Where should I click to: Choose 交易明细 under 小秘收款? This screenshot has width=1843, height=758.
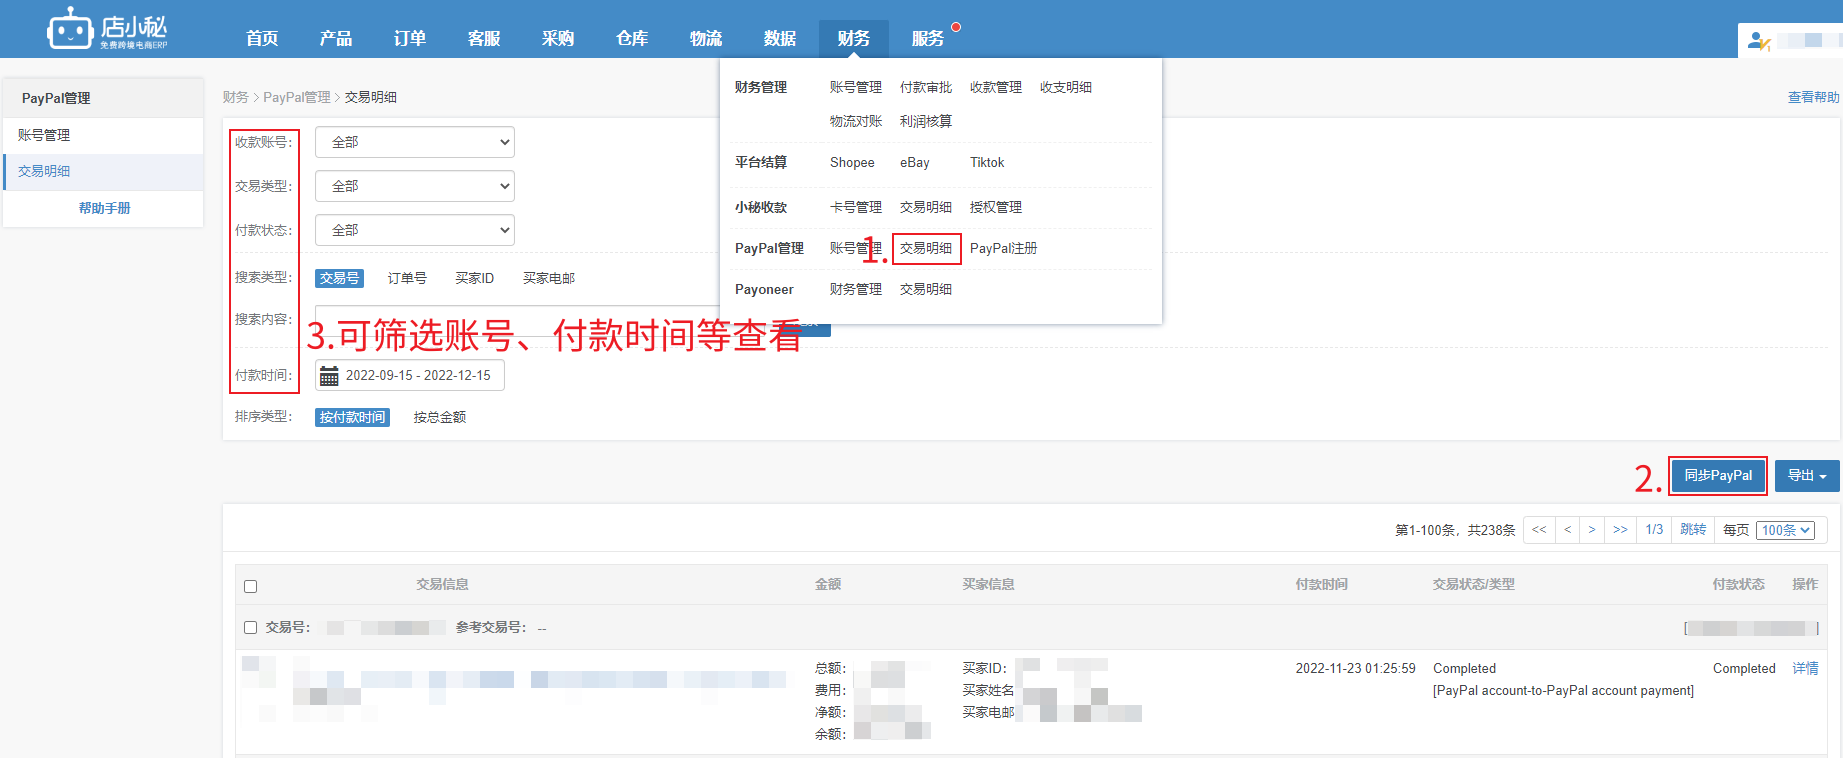pos(926,207)
